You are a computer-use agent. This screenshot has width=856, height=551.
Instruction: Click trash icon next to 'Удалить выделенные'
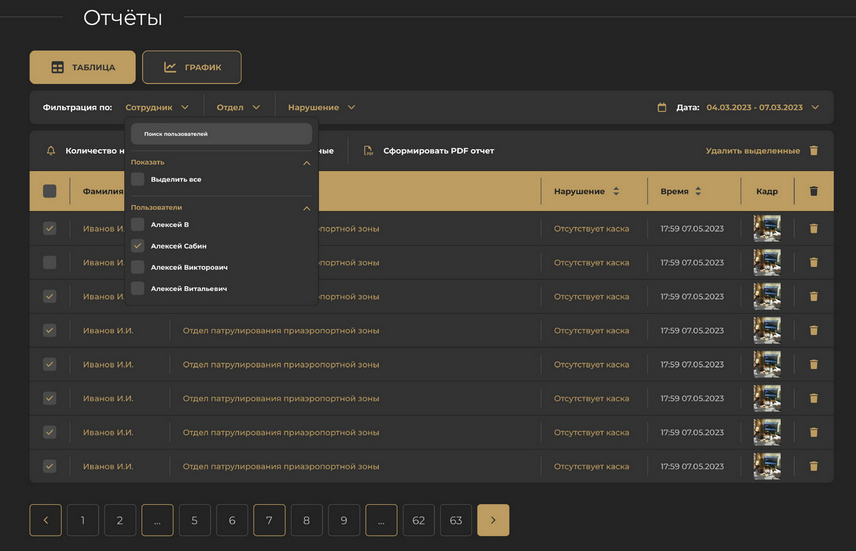pos(813,151)
